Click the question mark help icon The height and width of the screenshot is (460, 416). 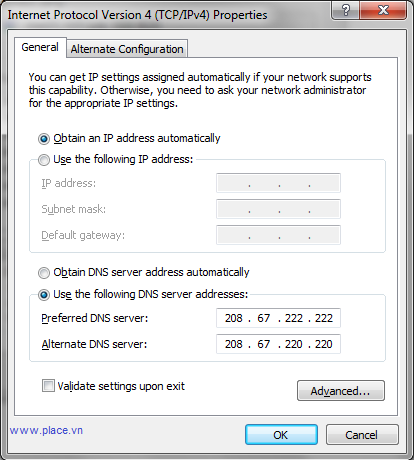[x=346, y=10]
